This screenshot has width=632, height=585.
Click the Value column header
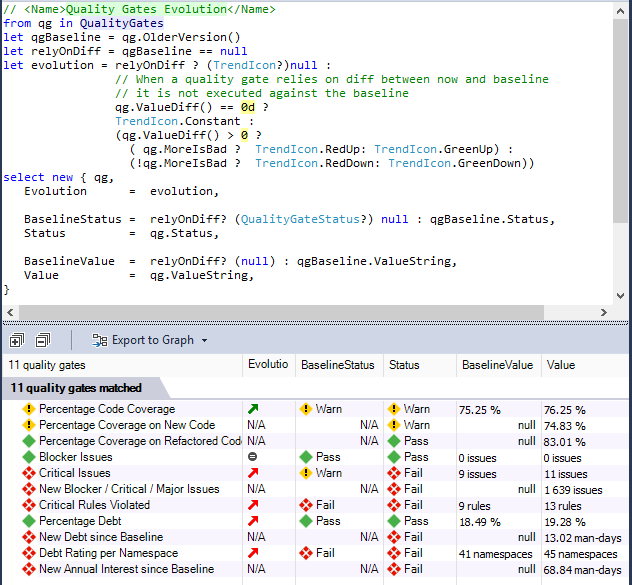[561, 365]
